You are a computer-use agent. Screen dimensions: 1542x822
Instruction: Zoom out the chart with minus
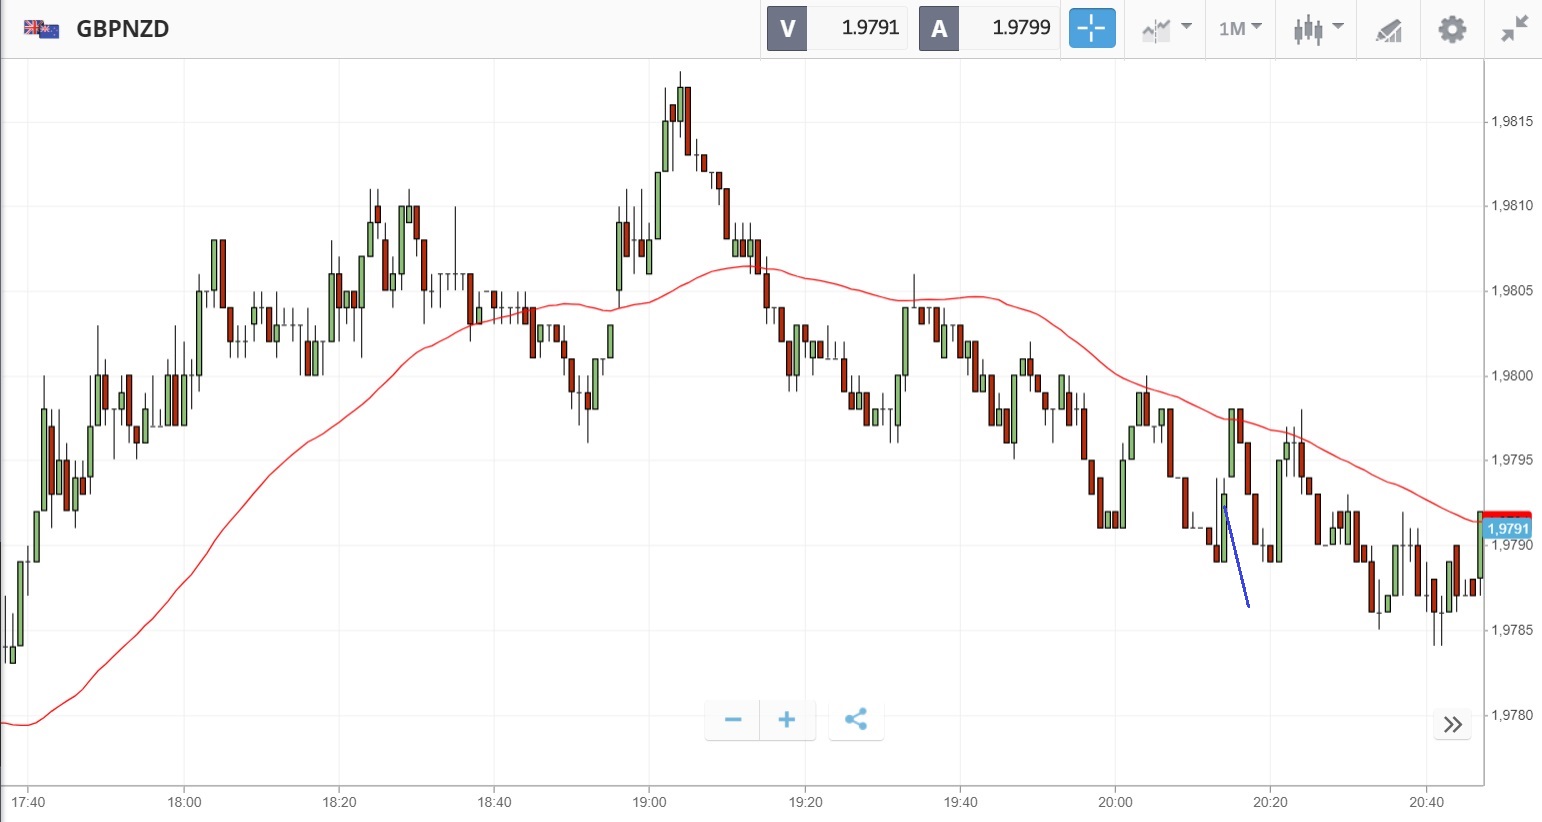(x=733, y=719)
